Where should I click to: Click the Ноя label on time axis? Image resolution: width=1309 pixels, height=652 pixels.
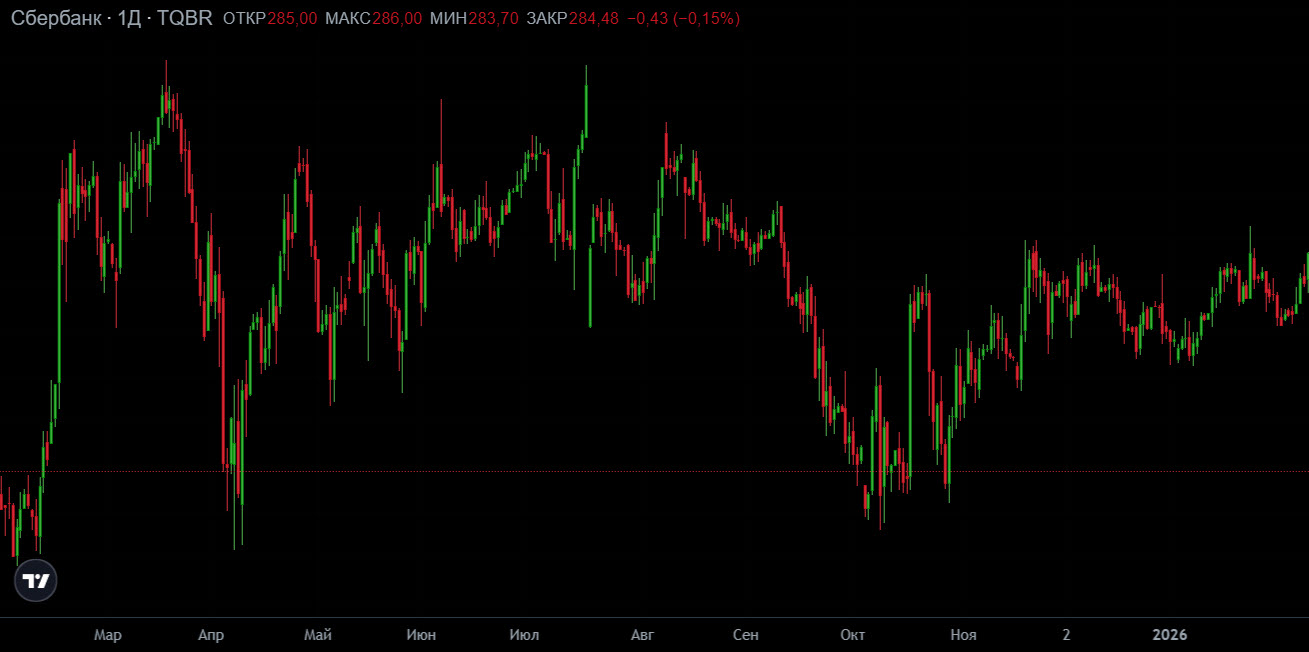963,635
